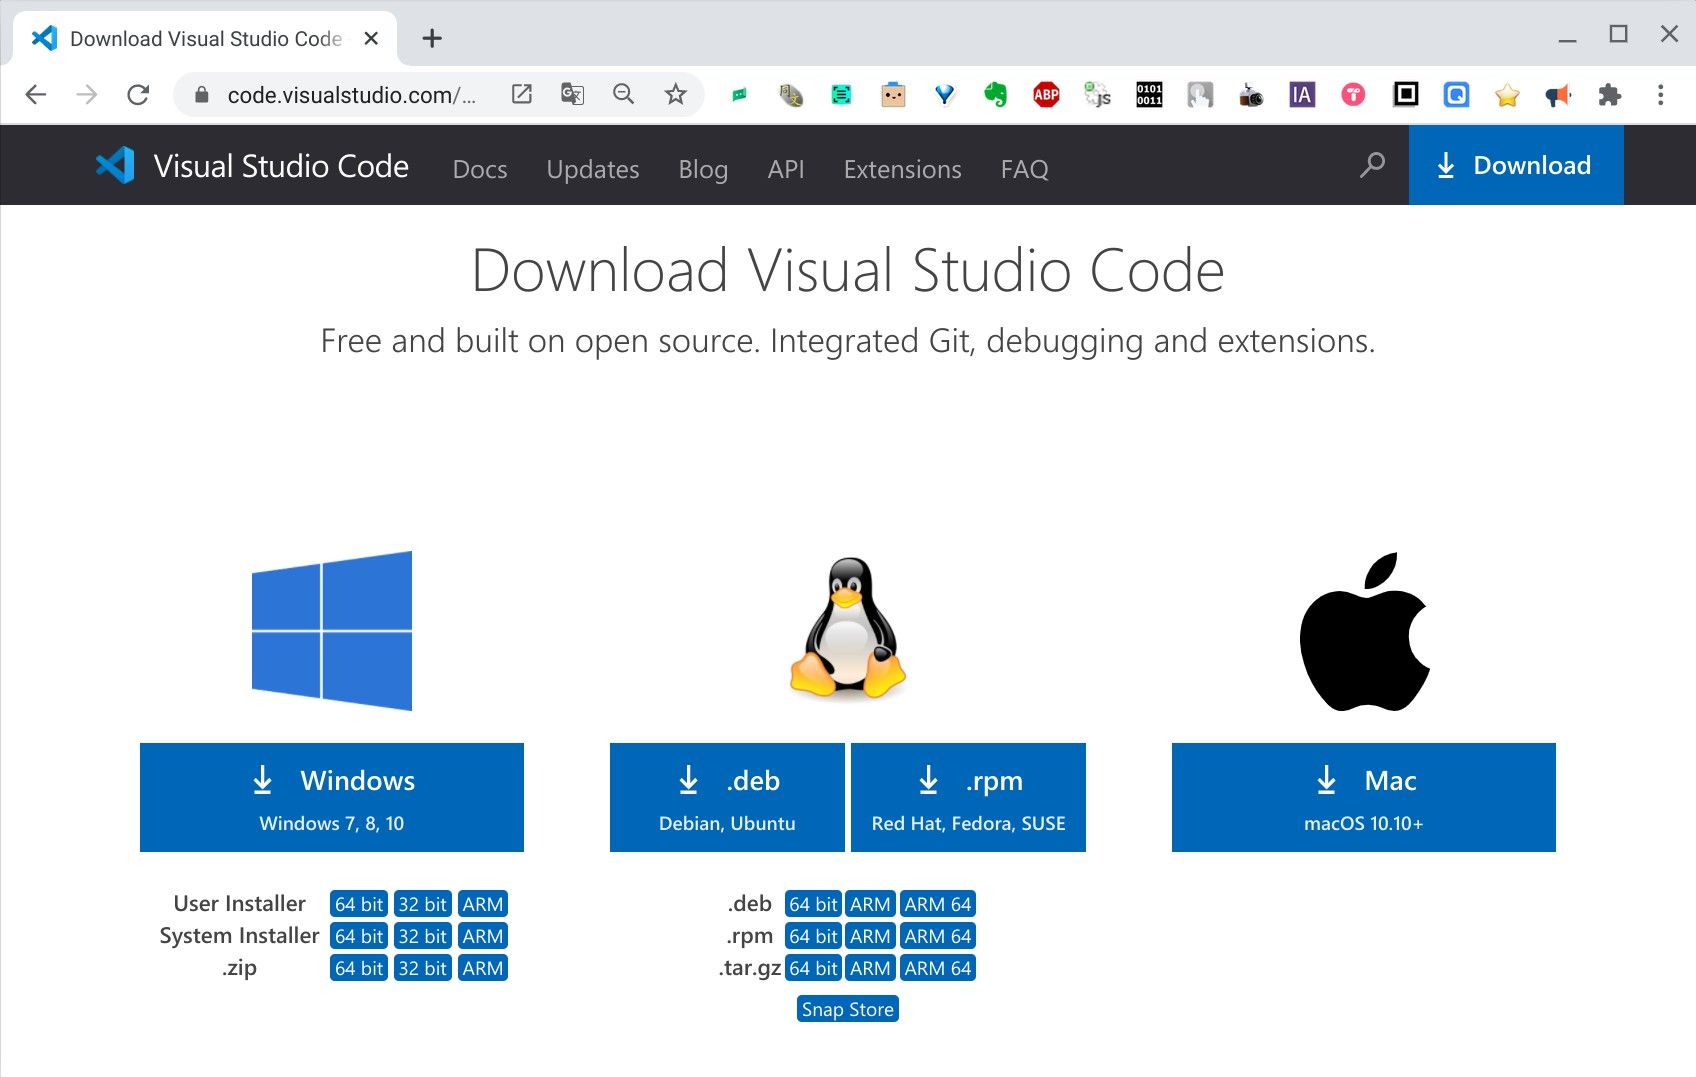Open the FAQ page from navigation
The image size is (1696, 1077).
click(x=1024, y=169)
